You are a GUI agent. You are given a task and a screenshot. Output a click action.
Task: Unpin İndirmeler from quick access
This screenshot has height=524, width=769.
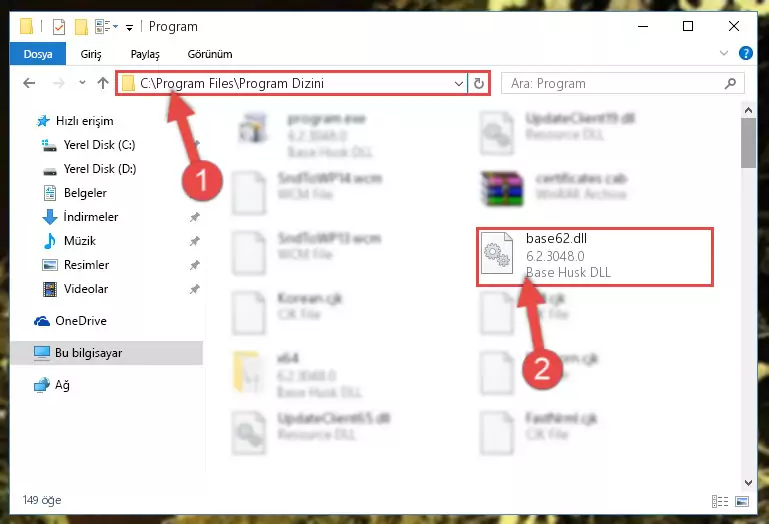click(x=195, y=217)
